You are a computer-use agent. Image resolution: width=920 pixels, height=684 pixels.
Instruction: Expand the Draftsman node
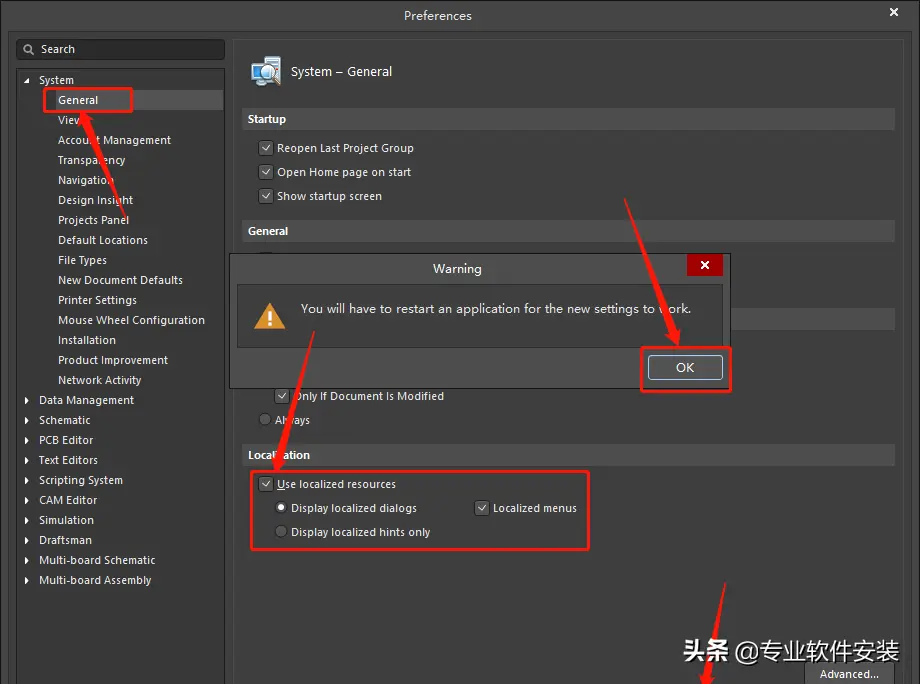(26, 540)
